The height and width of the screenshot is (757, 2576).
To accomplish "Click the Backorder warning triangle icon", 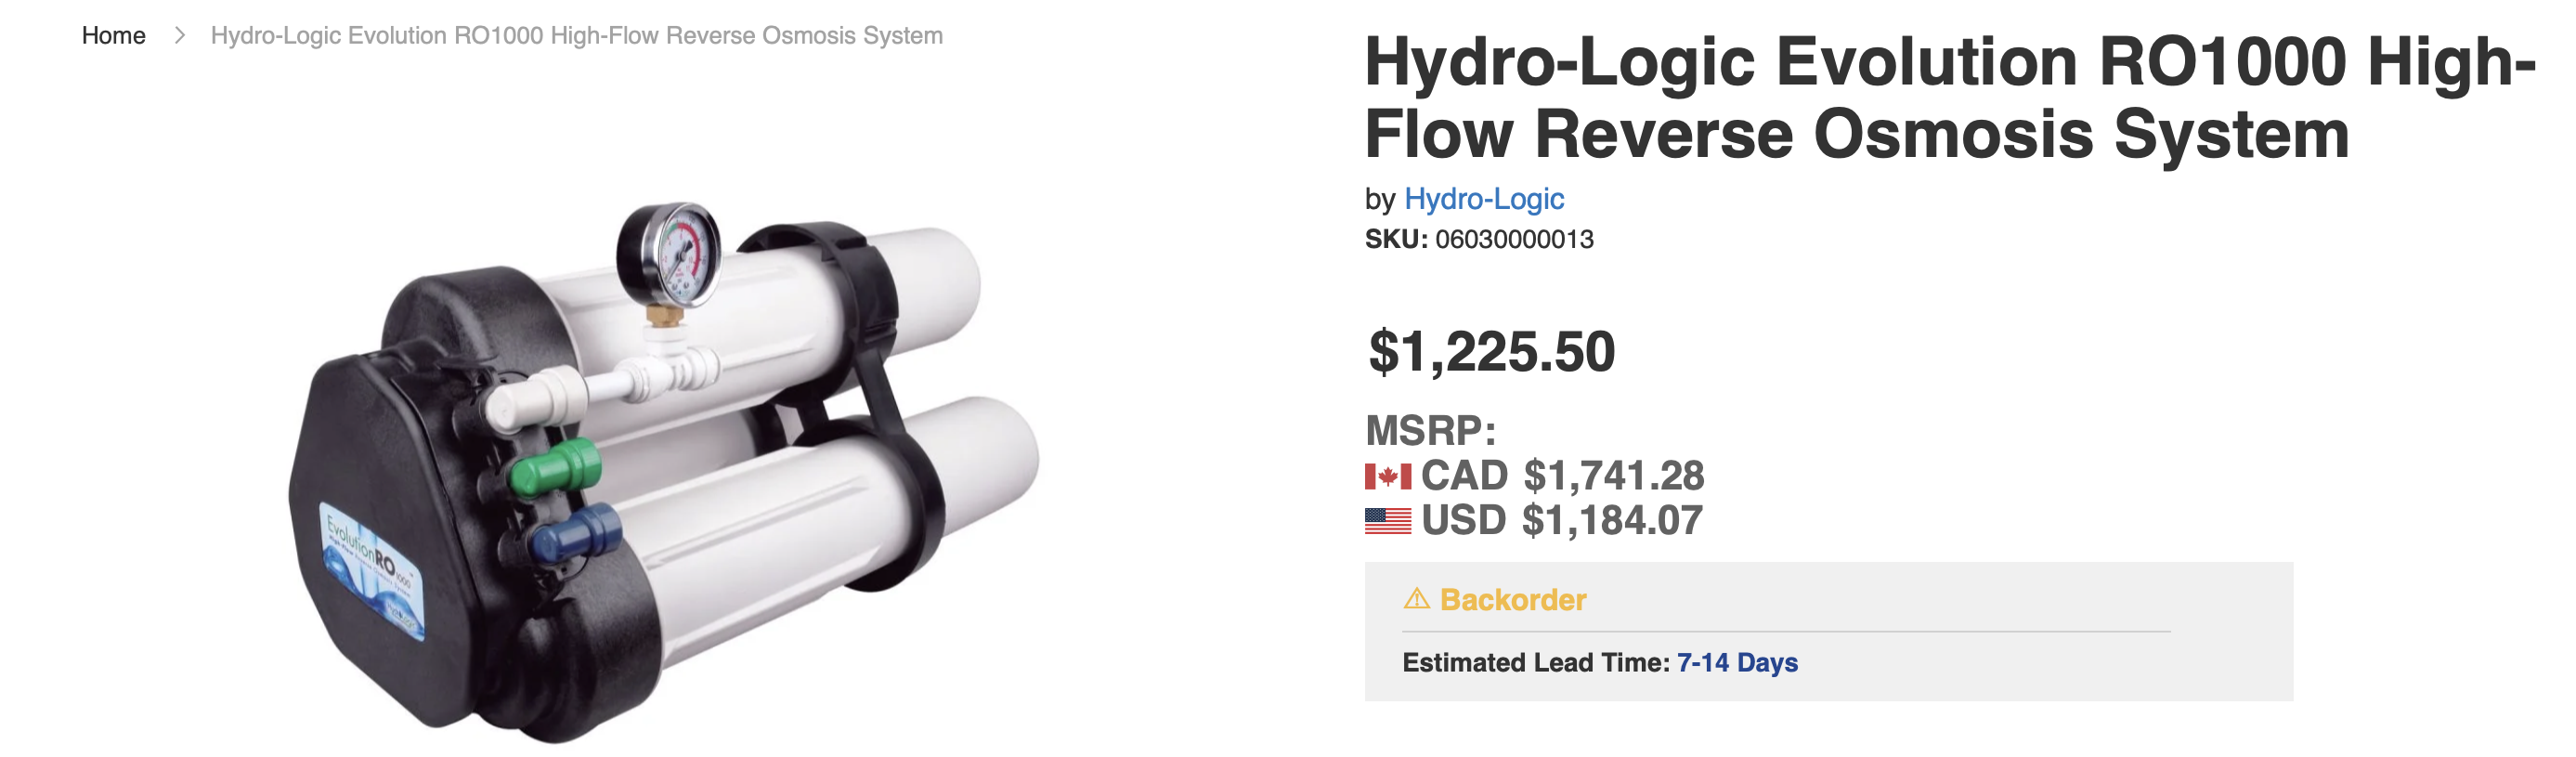I will (1416, 599).
